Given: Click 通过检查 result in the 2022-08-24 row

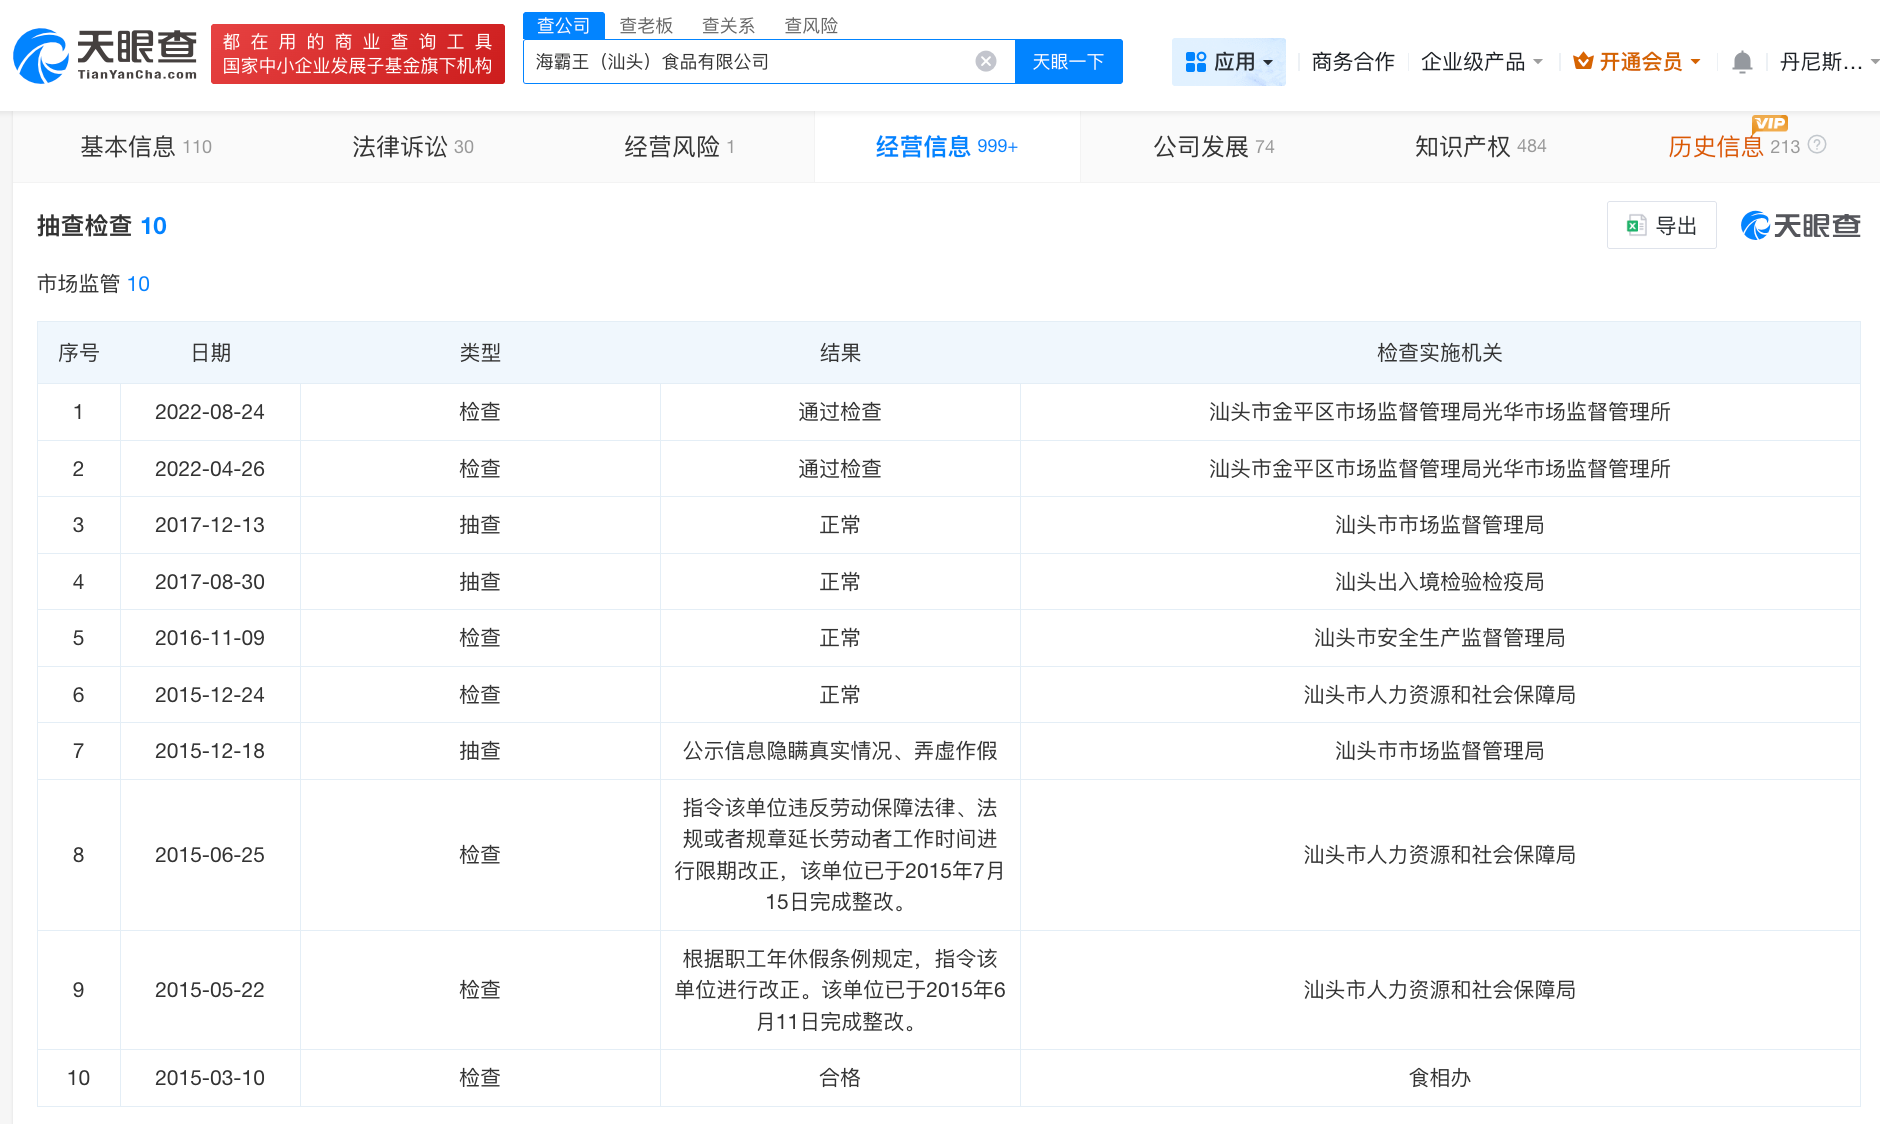Looking at the screenshot, I should click(840, 412).
